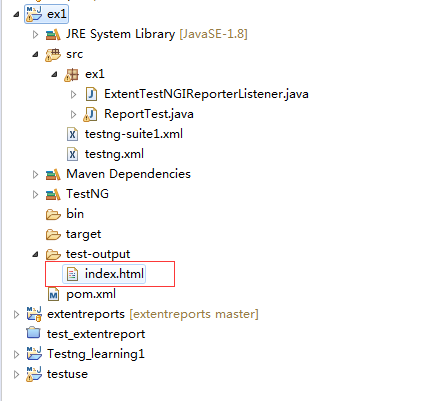The height and width of the screenshot is (401, 448).
Task: Collapse the test-output folder
Action: 35,254
